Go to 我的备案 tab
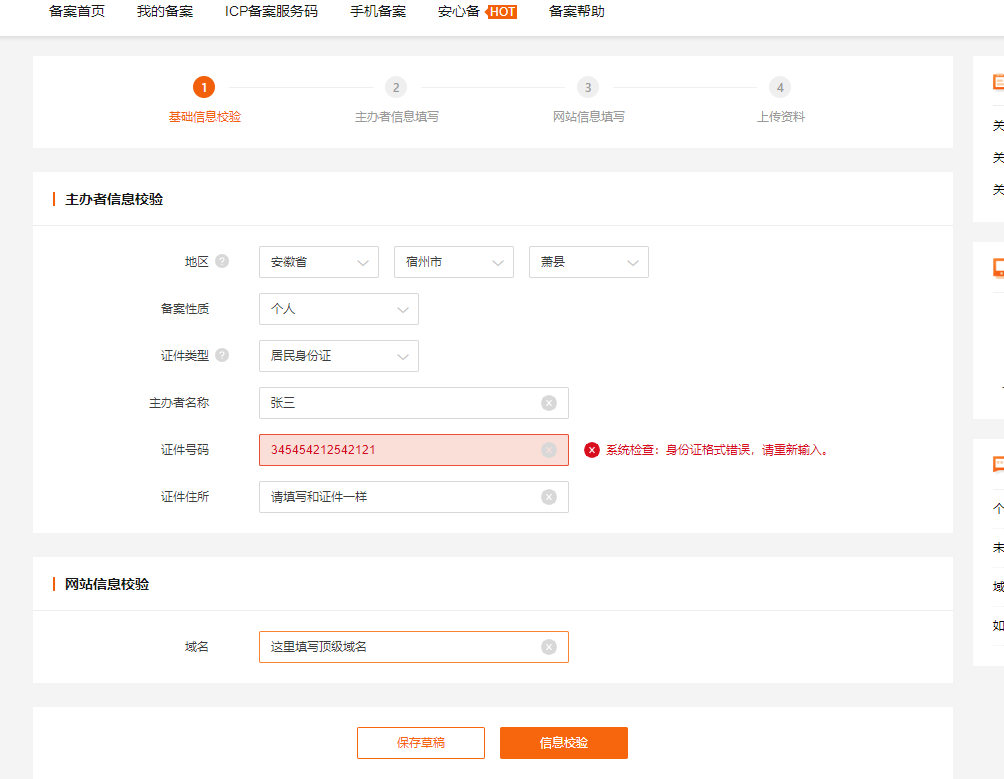1004x779 pixels. pyautogui.click(x=165, y=12)
